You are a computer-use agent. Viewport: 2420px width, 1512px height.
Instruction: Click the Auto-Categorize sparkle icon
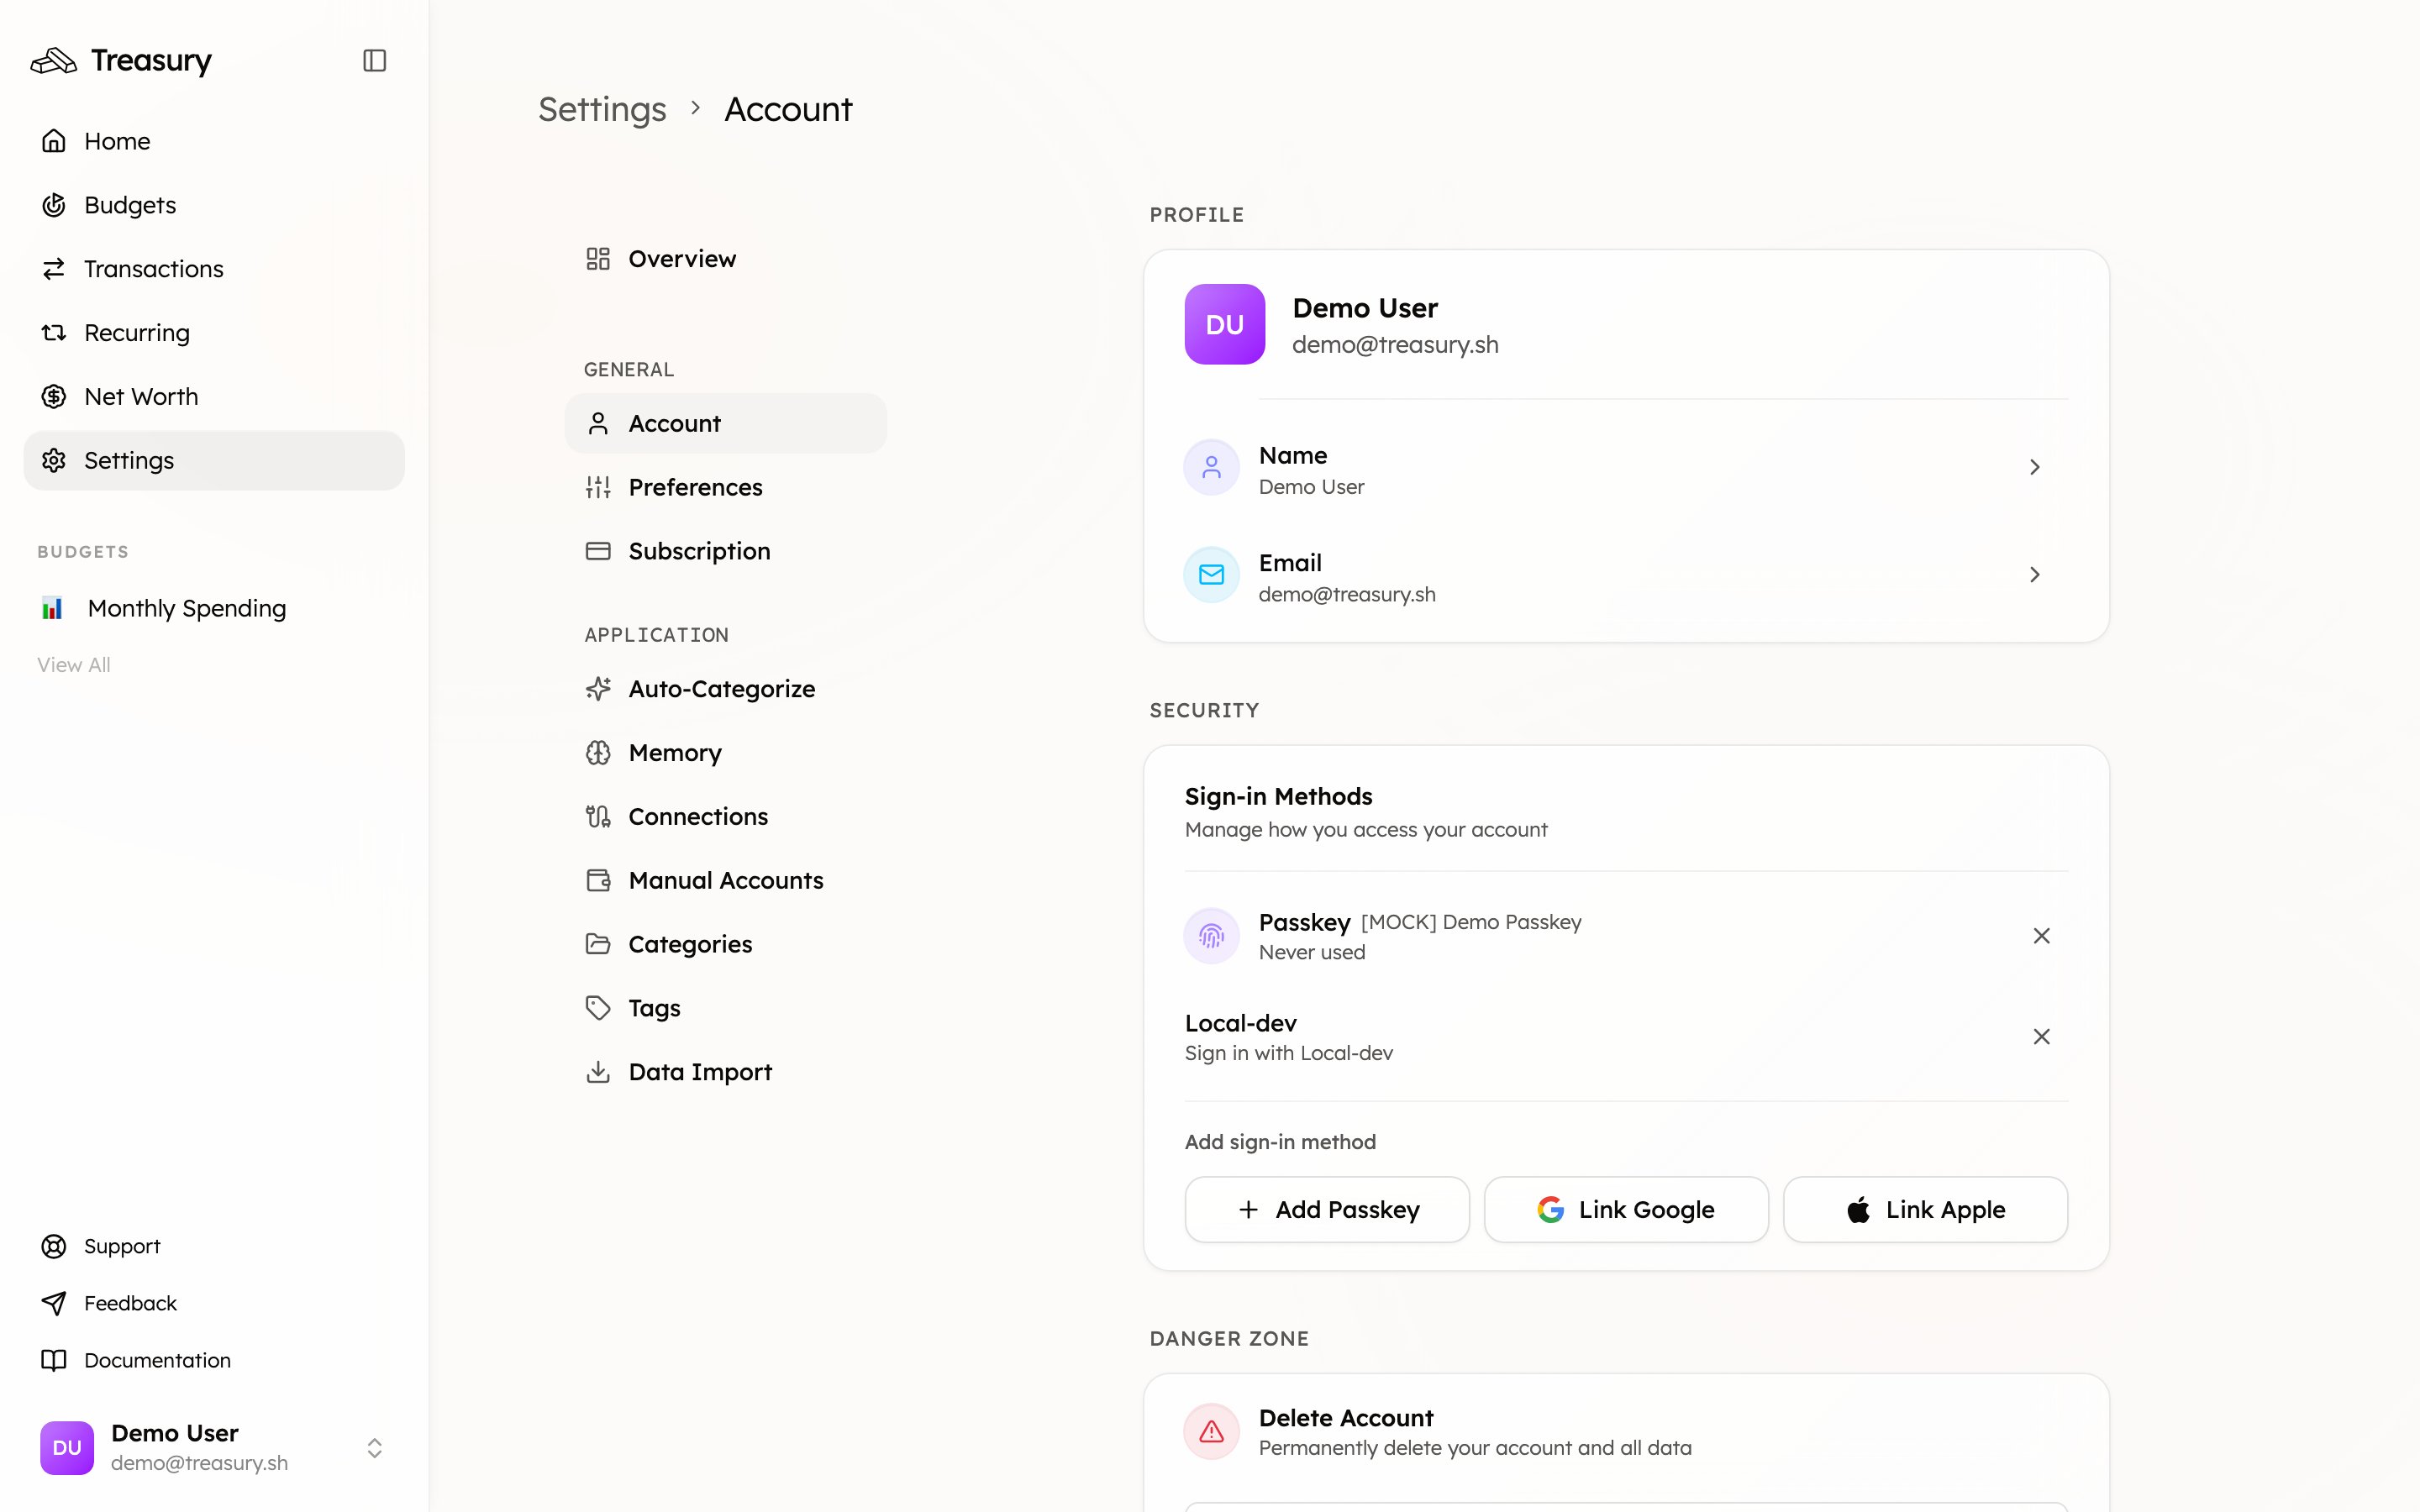598,689
